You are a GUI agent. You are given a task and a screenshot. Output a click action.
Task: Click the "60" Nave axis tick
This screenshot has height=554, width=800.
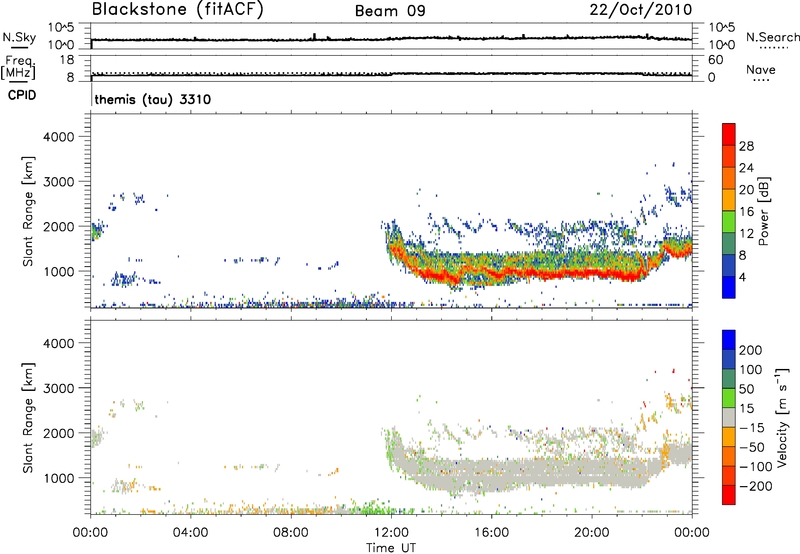[715, 60]
